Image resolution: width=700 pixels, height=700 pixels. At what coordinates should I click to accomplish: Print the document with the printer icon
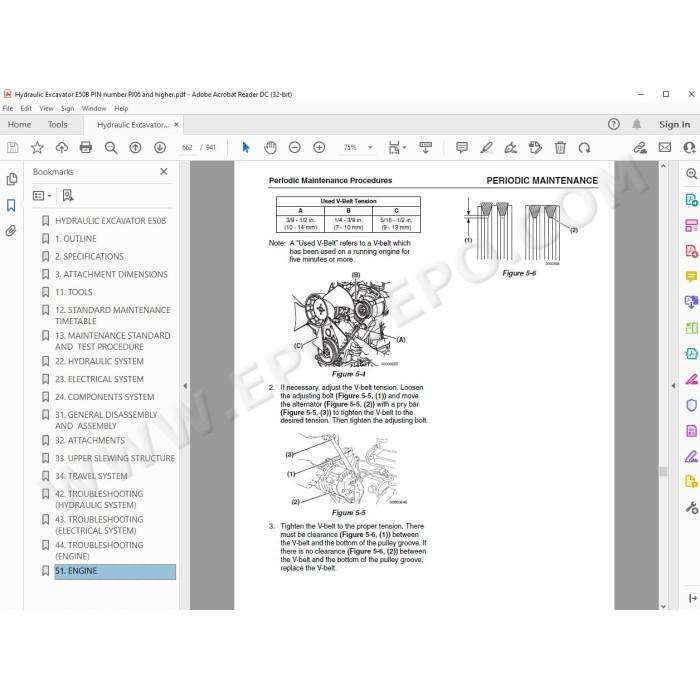click(x=86, y=147)
